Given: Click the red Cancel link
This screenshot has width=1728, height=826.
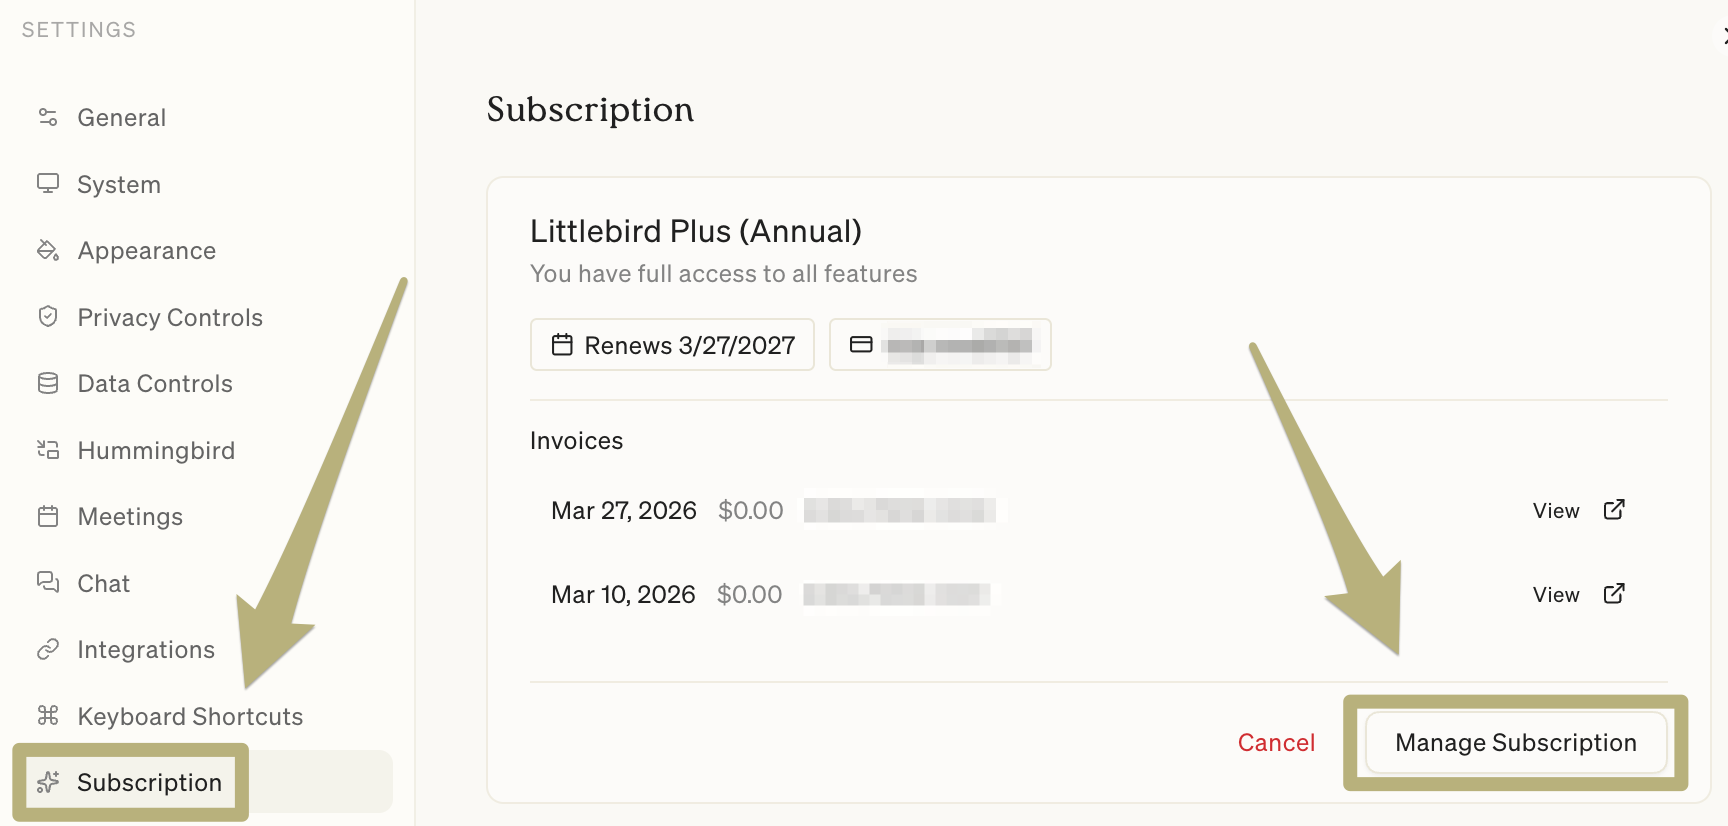Looking at the screenshot, I should pos(1276,743).
